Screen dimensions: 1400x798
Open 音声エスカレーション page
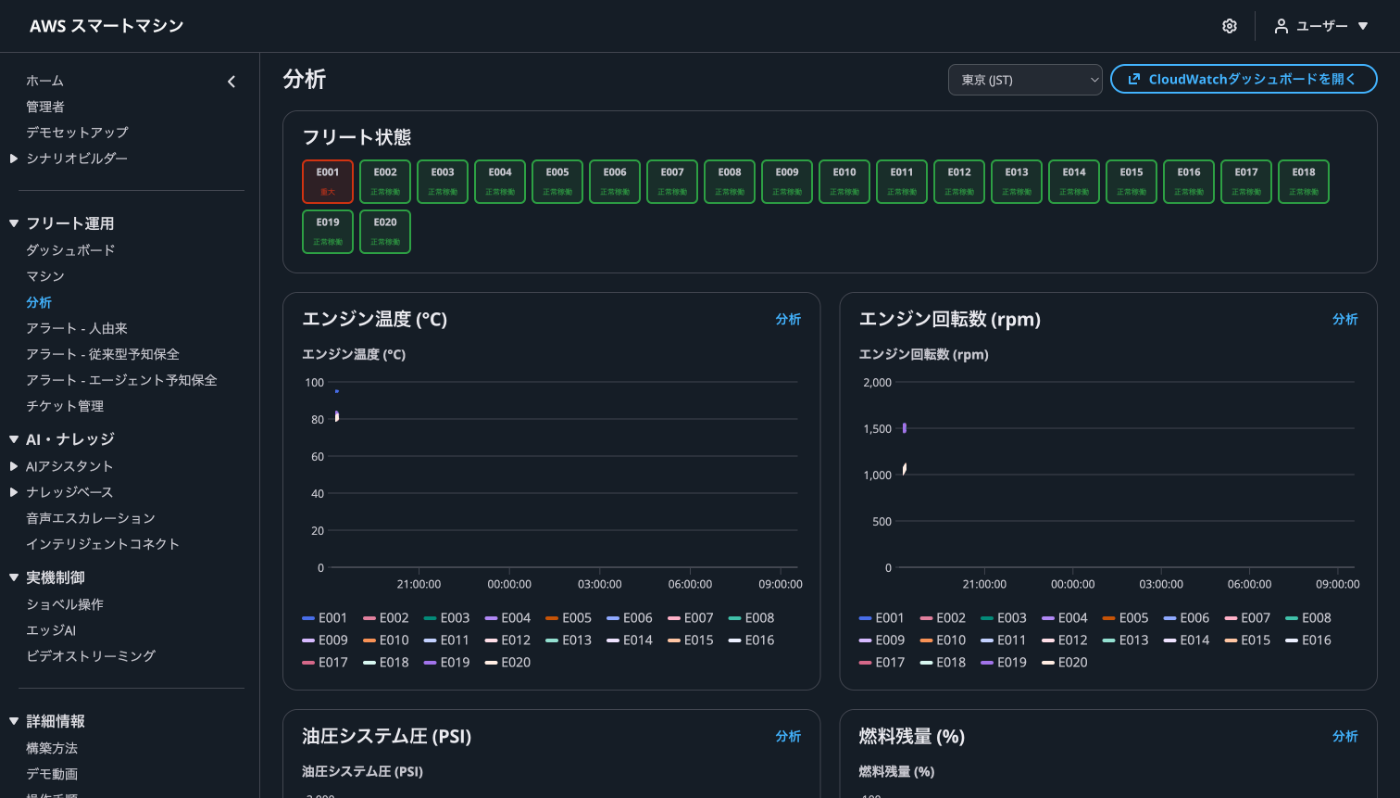coord(91,518)
